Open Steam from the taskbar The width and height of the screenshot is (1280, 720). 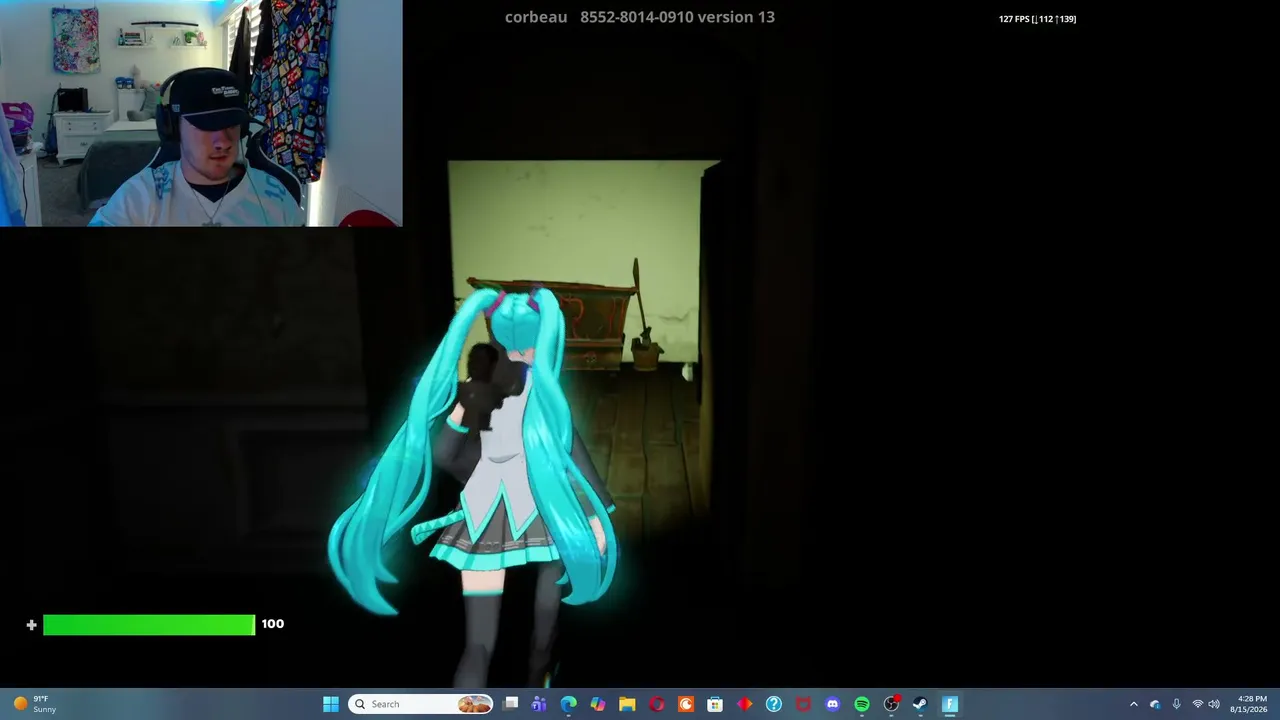920,704
